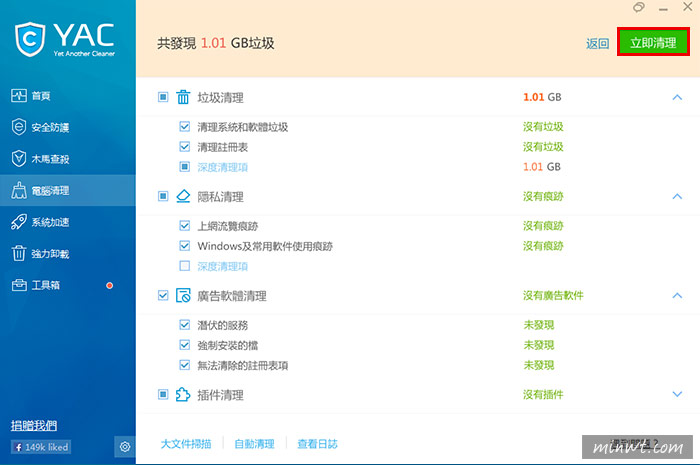Screen dimensions: 700x465
Task: Click the 插件清理 puzzle piece icon
Action: point(183,394)
